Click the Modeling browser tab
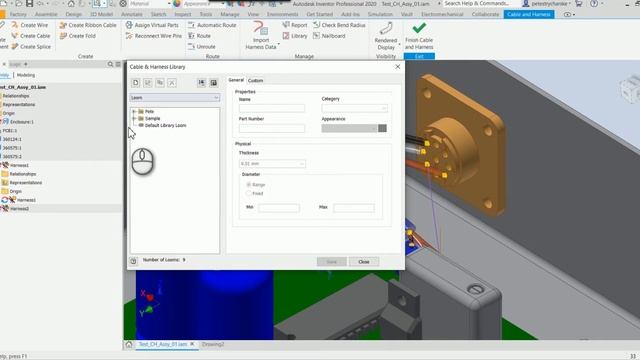The width and height of the screenshot is (640, 360). [26, 75]
